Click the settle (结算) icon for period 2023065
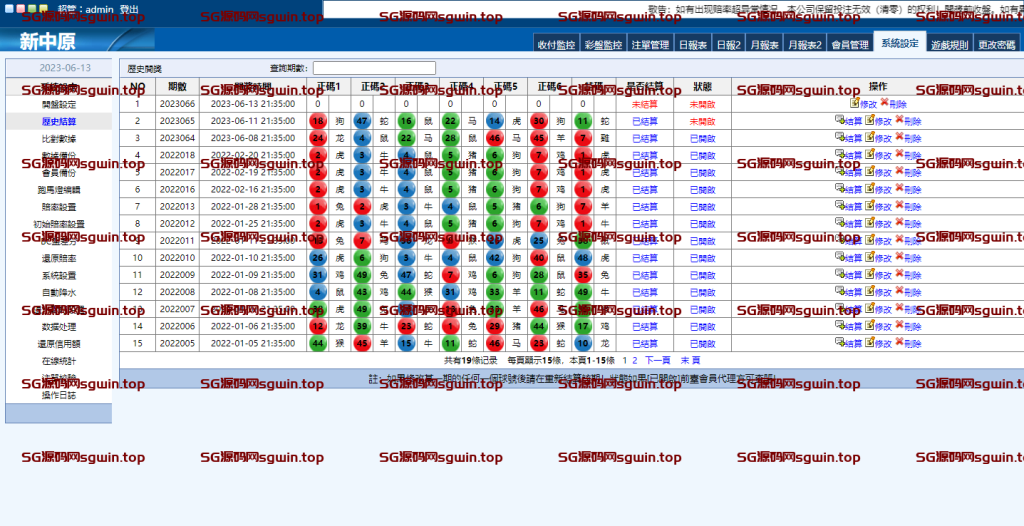The image size is (1024, 526). [x=840, y=120]
